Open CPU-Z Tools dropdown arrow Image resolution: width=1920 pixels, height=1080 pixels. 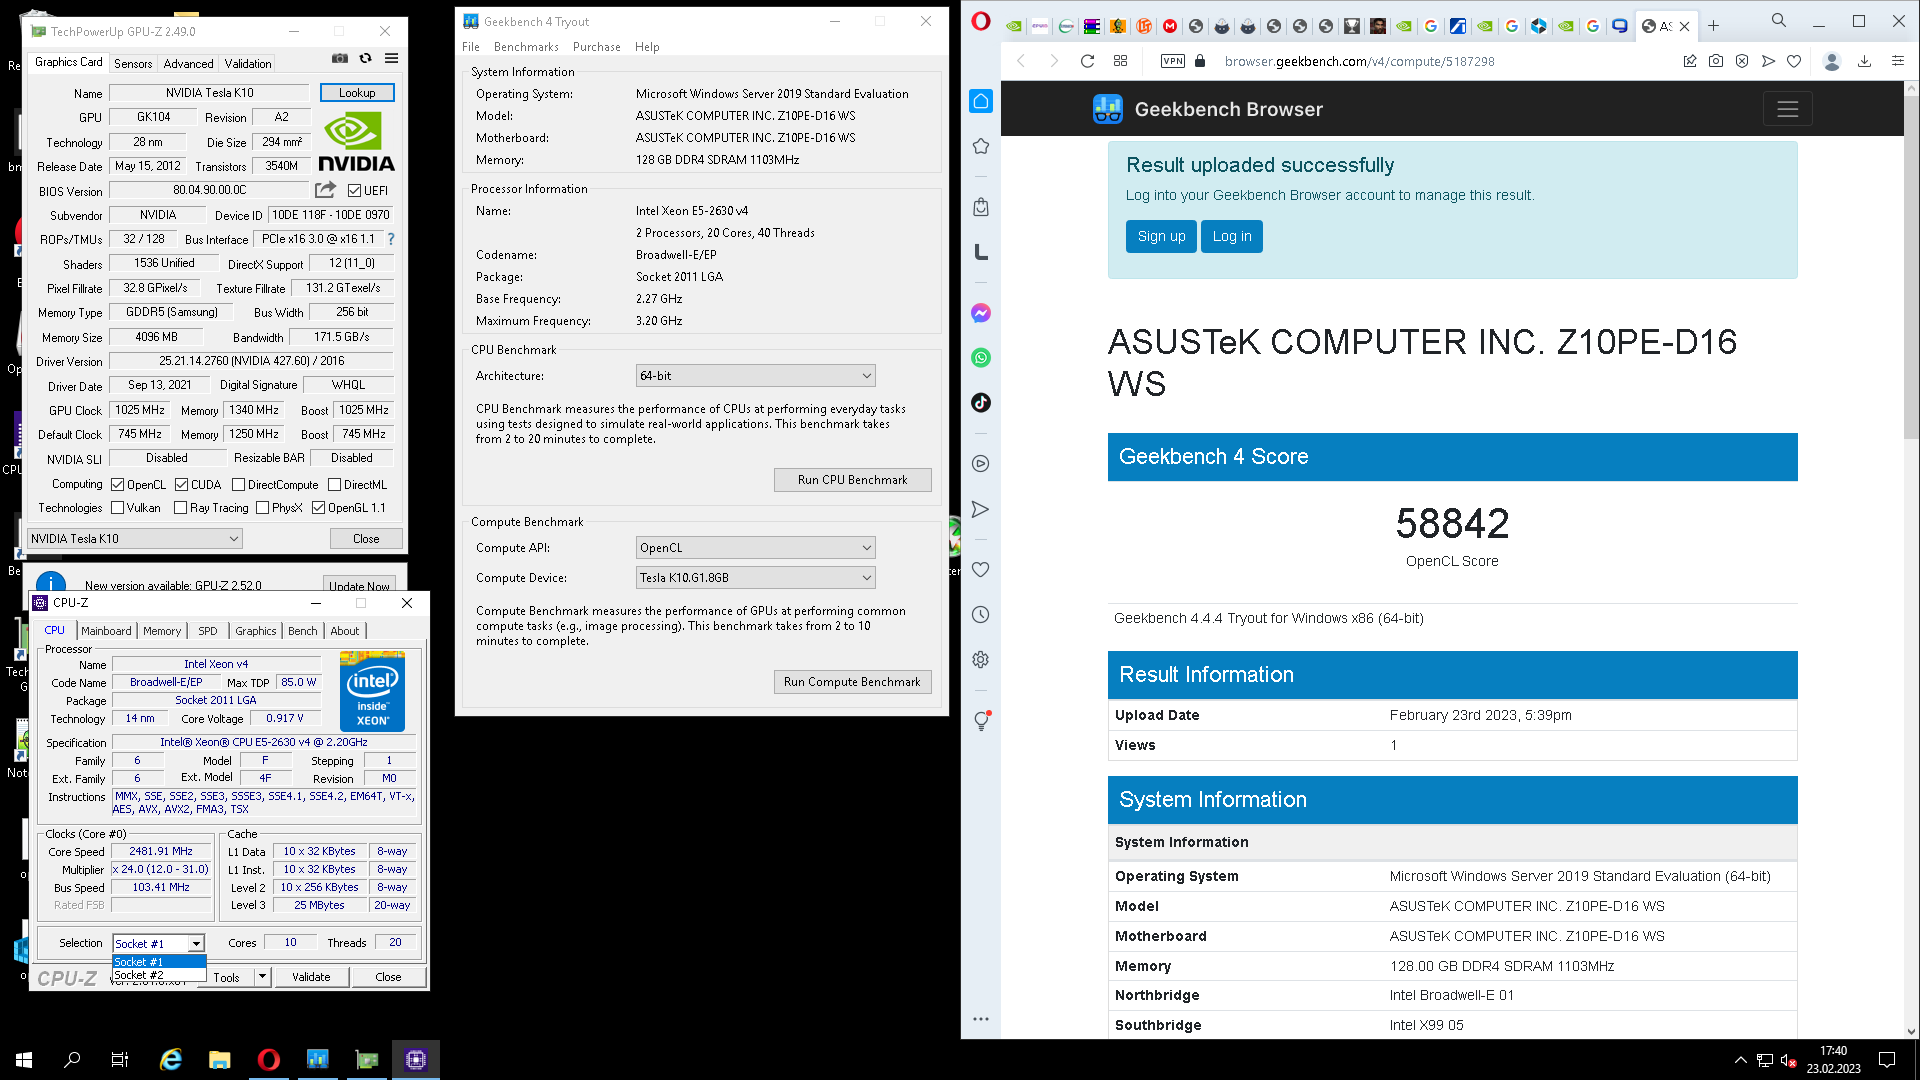pyautogui.click(x=262, y=976)
